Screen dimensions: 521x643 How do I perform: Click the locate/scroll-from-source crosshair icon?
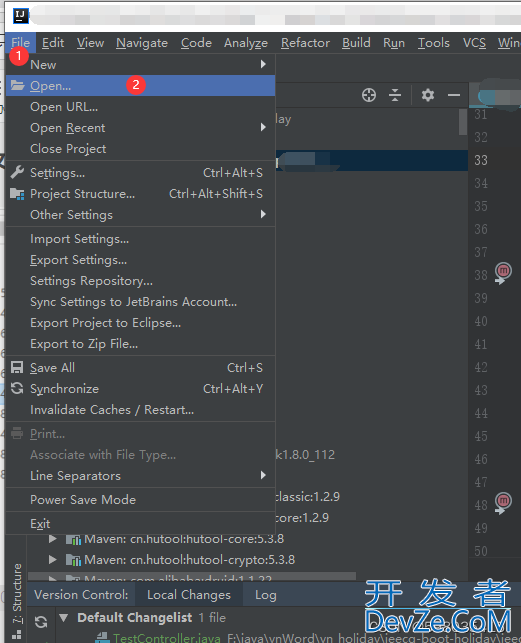[369, 95]
